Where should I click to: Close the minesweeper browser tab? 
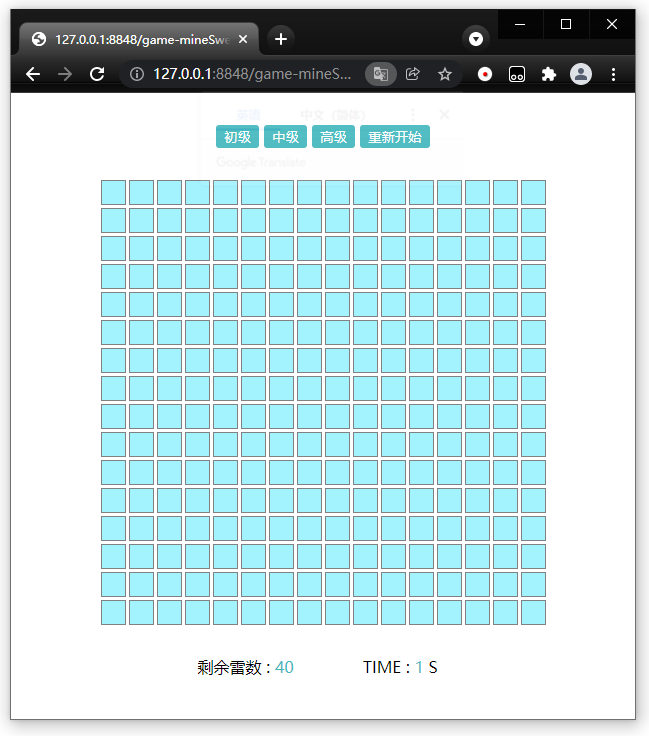click(244, 39)
